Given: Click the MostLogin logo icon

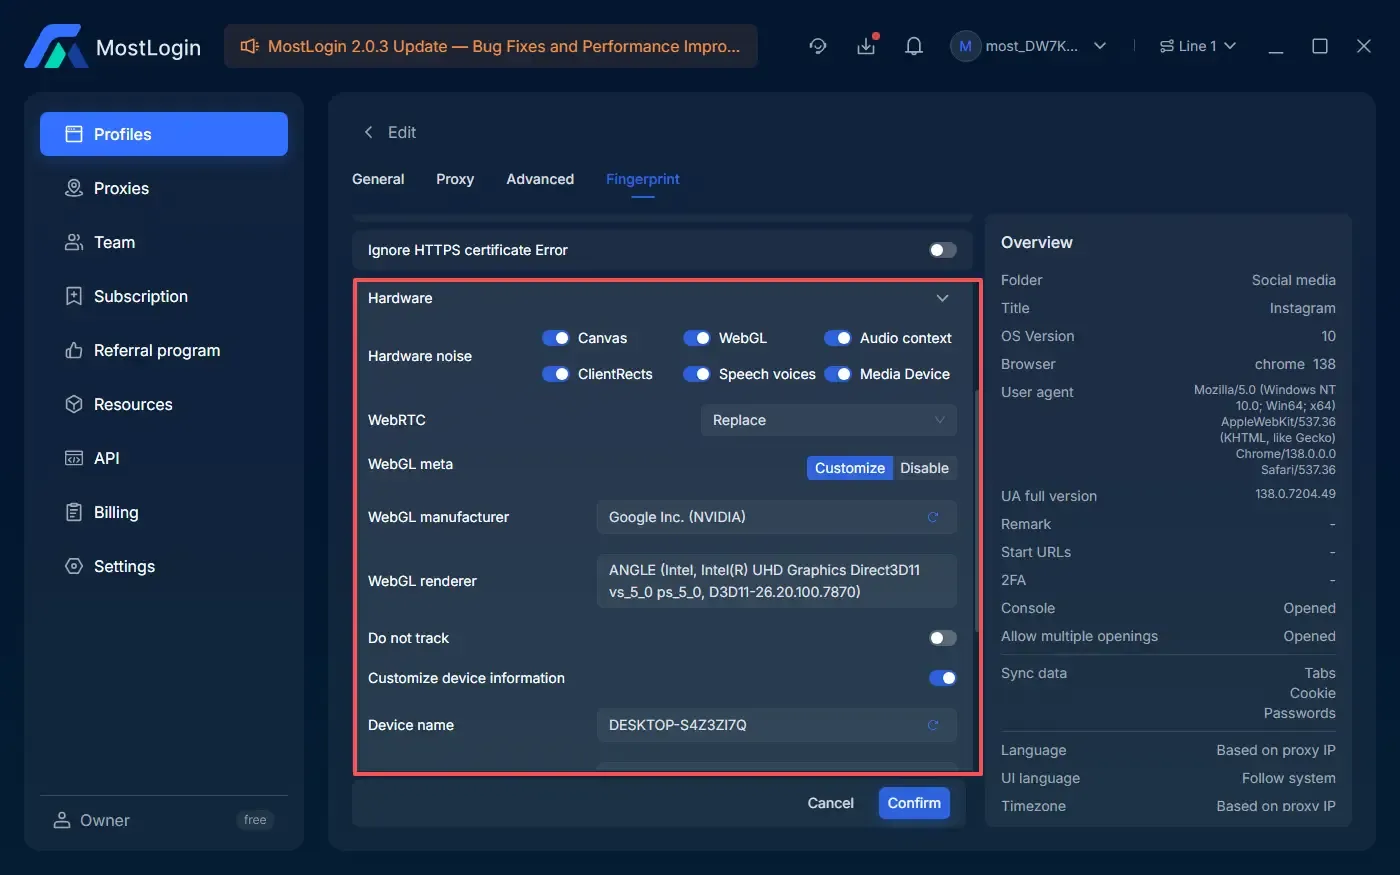Looking at the screenshot, I should pyautogui.click(x=56, y=46).
